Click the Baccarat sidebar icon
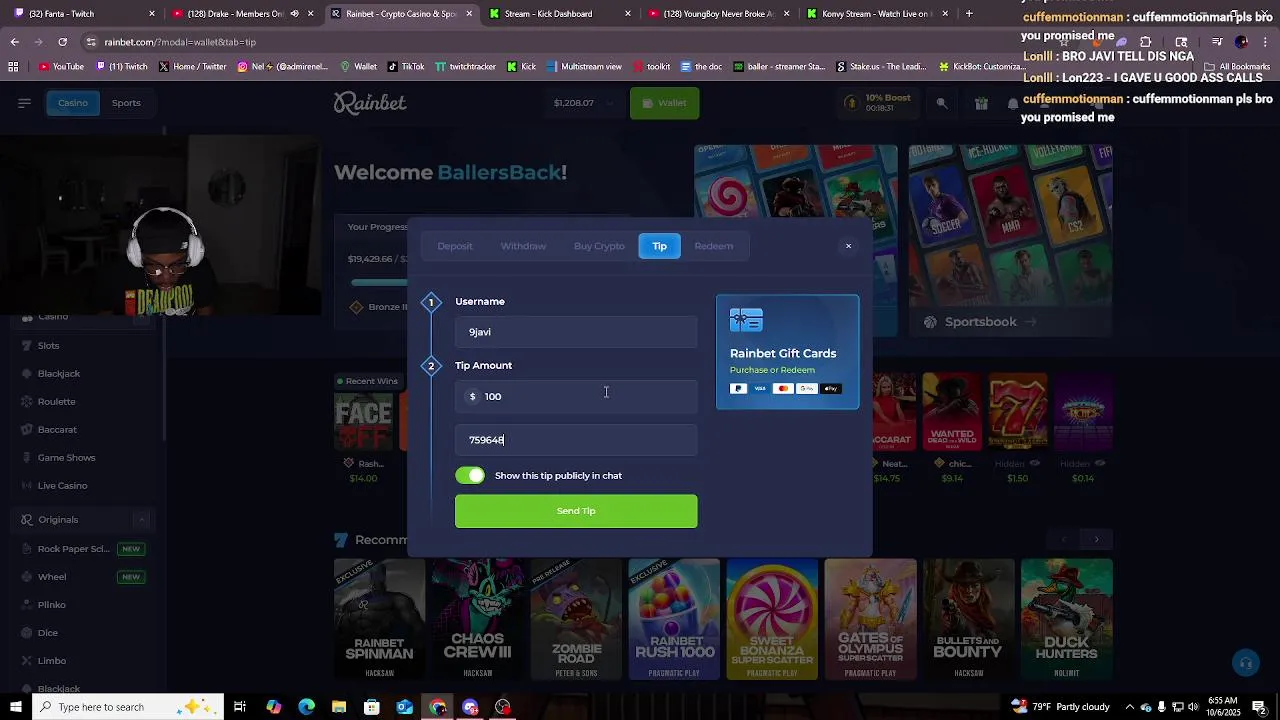Screen dimensions: 1280x720 [x=28, y=429]
